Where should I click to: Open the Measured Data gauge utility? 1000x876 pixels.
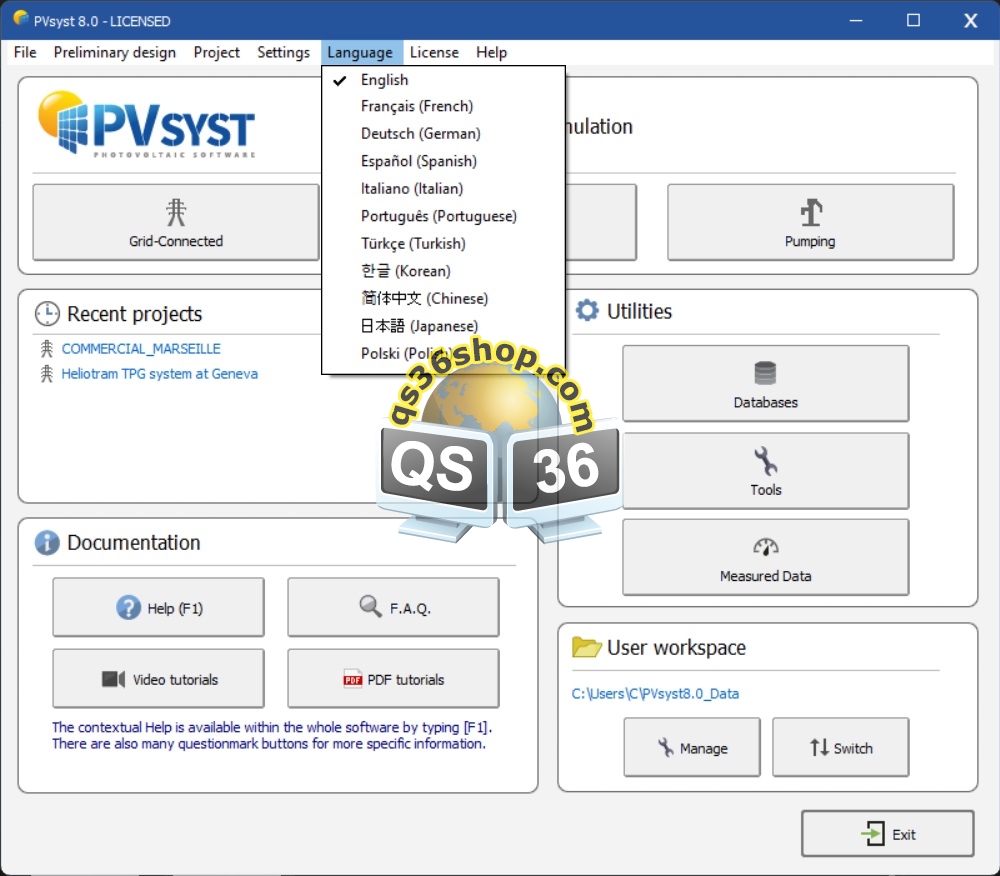pos(765,557)
